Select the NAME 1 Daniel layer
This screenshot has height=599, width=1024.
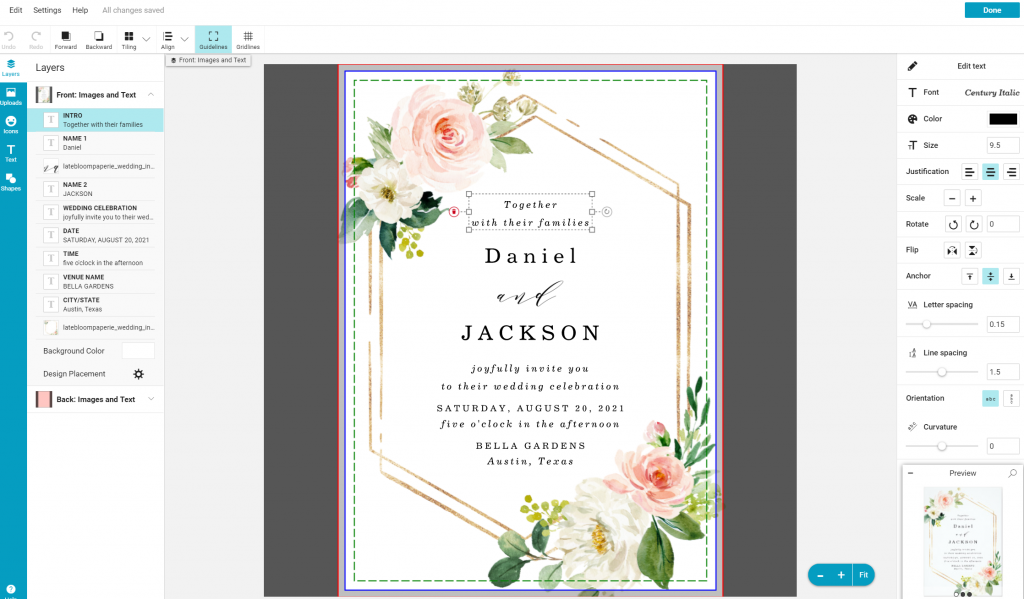(95, 143)
